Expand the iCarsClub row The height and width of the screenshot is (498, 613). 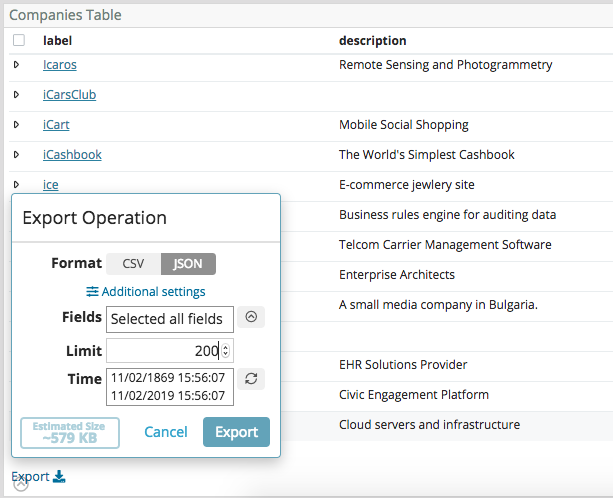coord(16,95)
